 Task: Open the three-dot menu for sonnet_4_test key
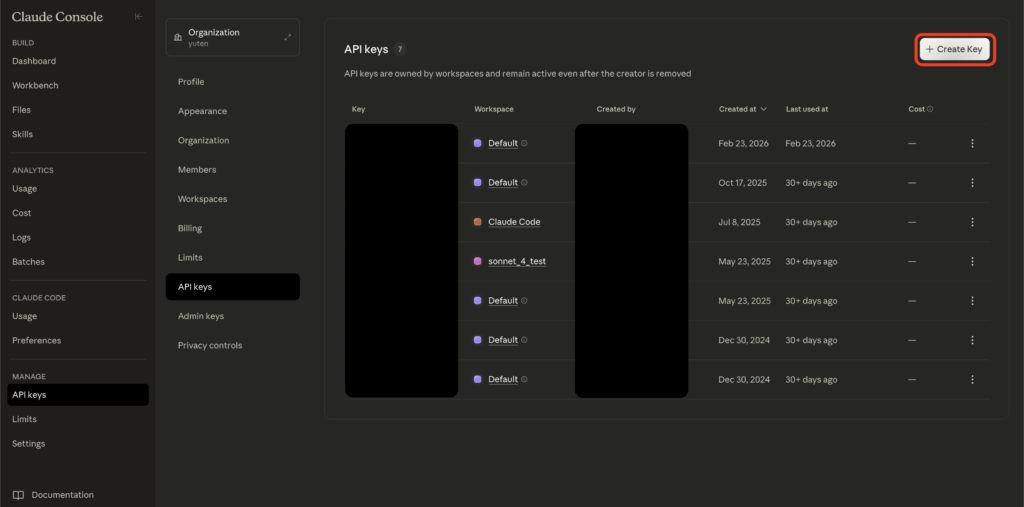[x=972, y=261]
